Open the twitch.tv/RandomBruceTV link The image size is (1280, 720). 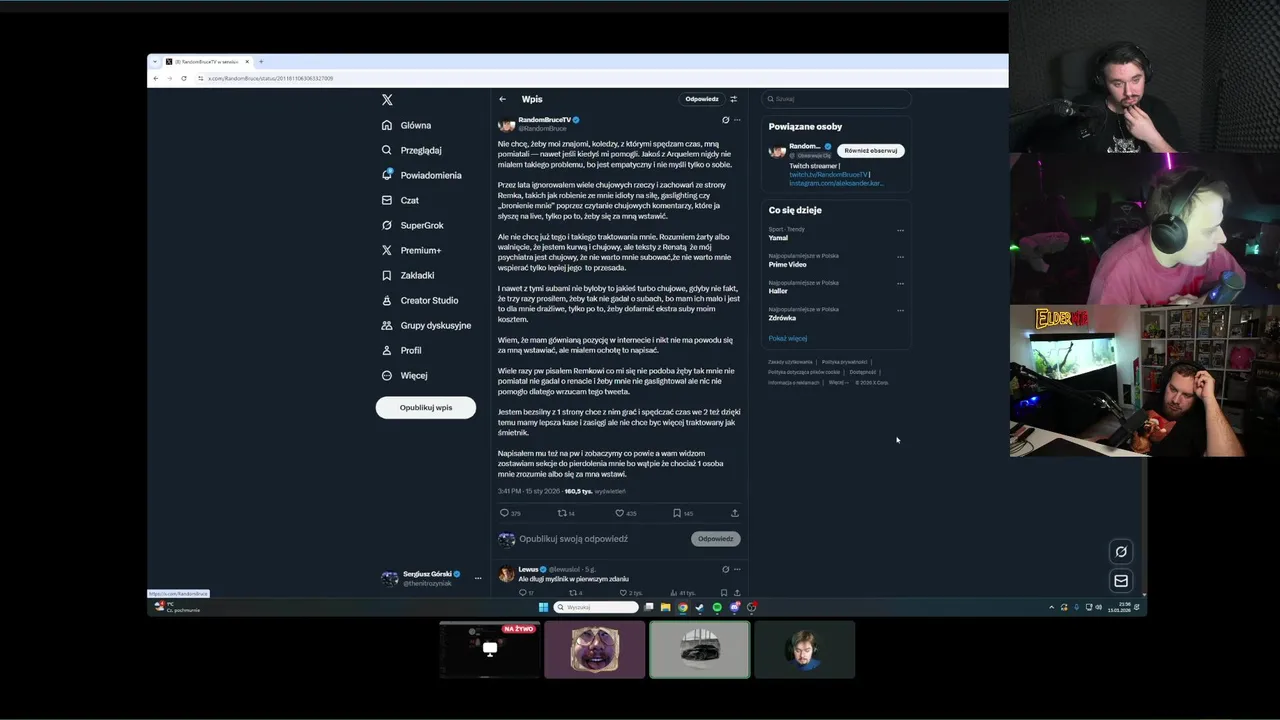pyautogui.click(x=828, y=175)
